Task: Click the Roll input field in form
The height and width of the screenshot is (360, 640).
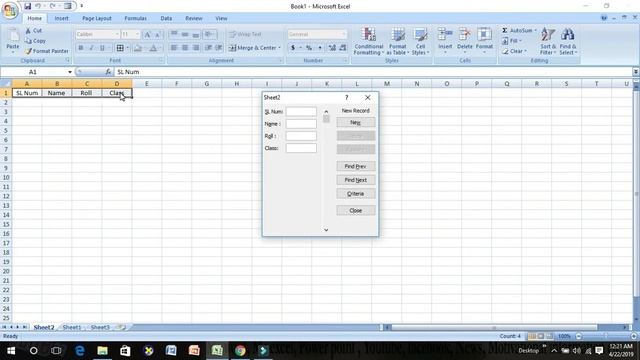Action: pos(301,136)
